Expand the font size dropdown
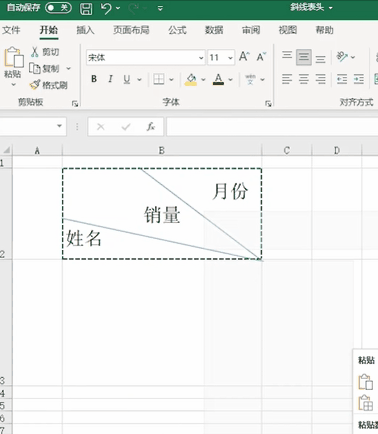378x434 pixels. tap(230, 58)
